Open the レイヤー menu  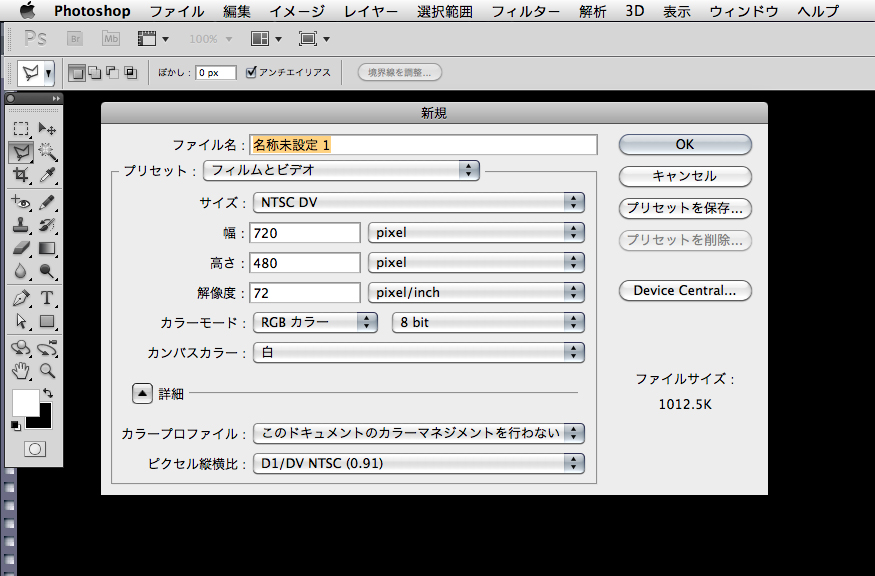point(370,12)
